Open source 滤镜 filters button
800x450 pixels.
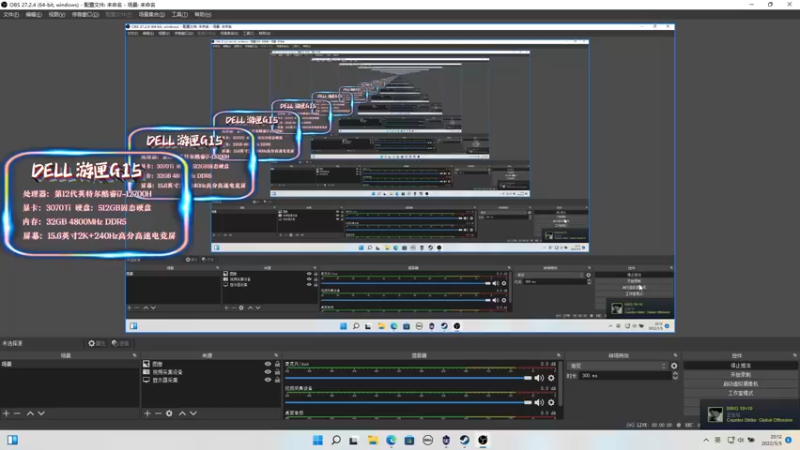tap(120, 343)
